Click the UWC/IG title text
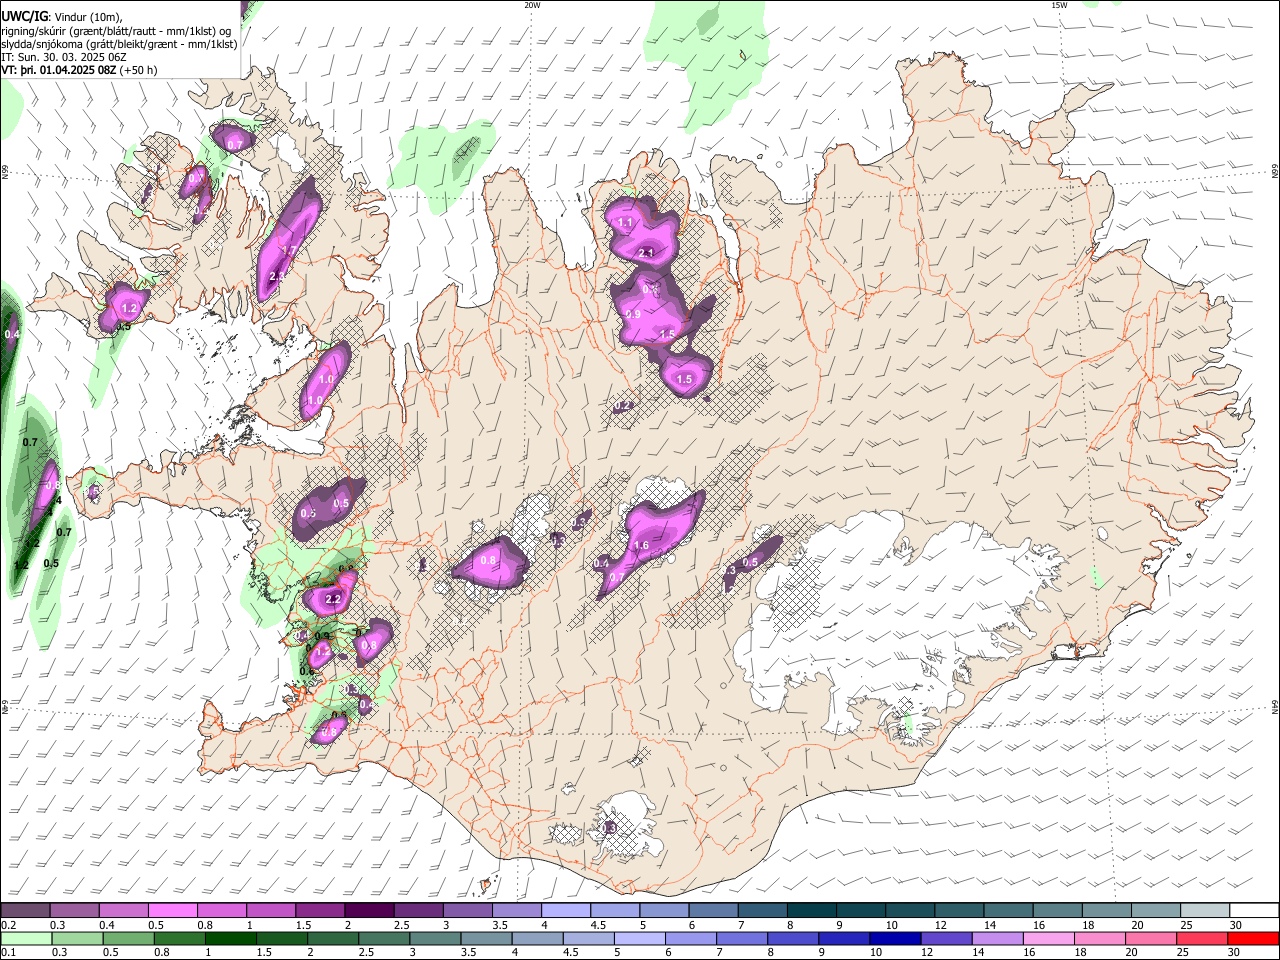The width and height of the screenshot is (1280, 960). coord(25,15)
